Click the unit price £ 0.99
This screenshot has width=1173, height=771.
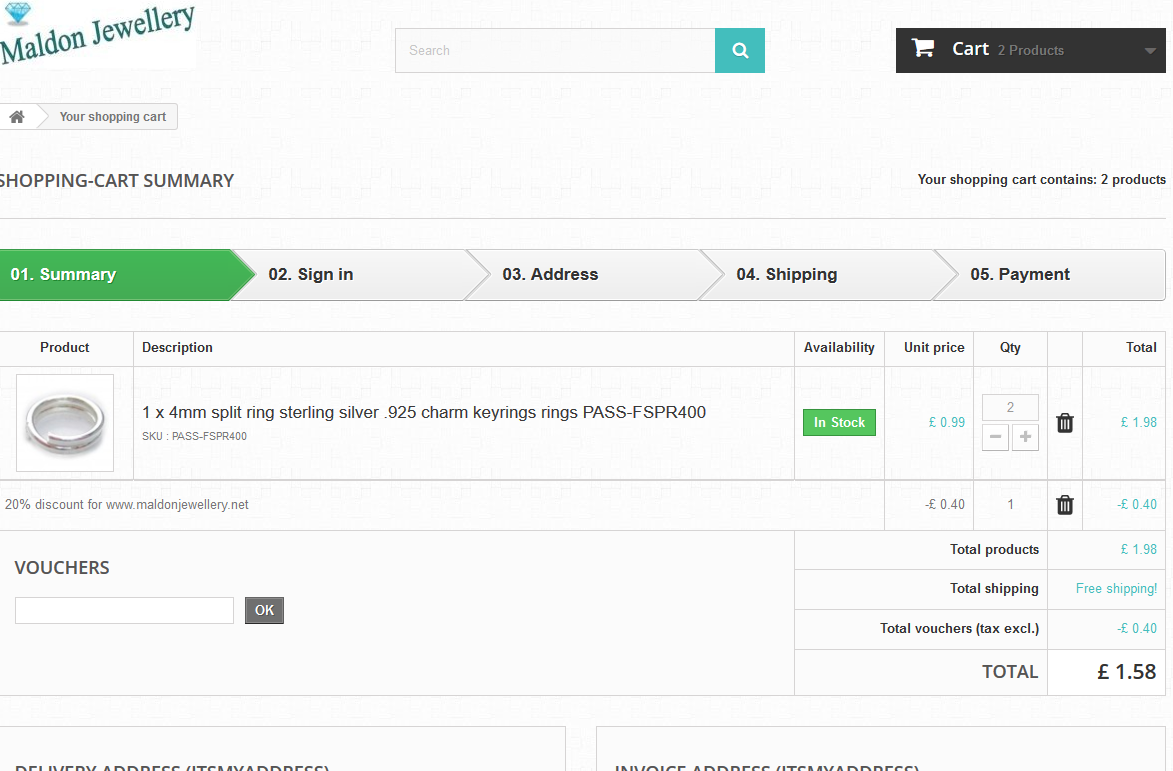[946, 423]
